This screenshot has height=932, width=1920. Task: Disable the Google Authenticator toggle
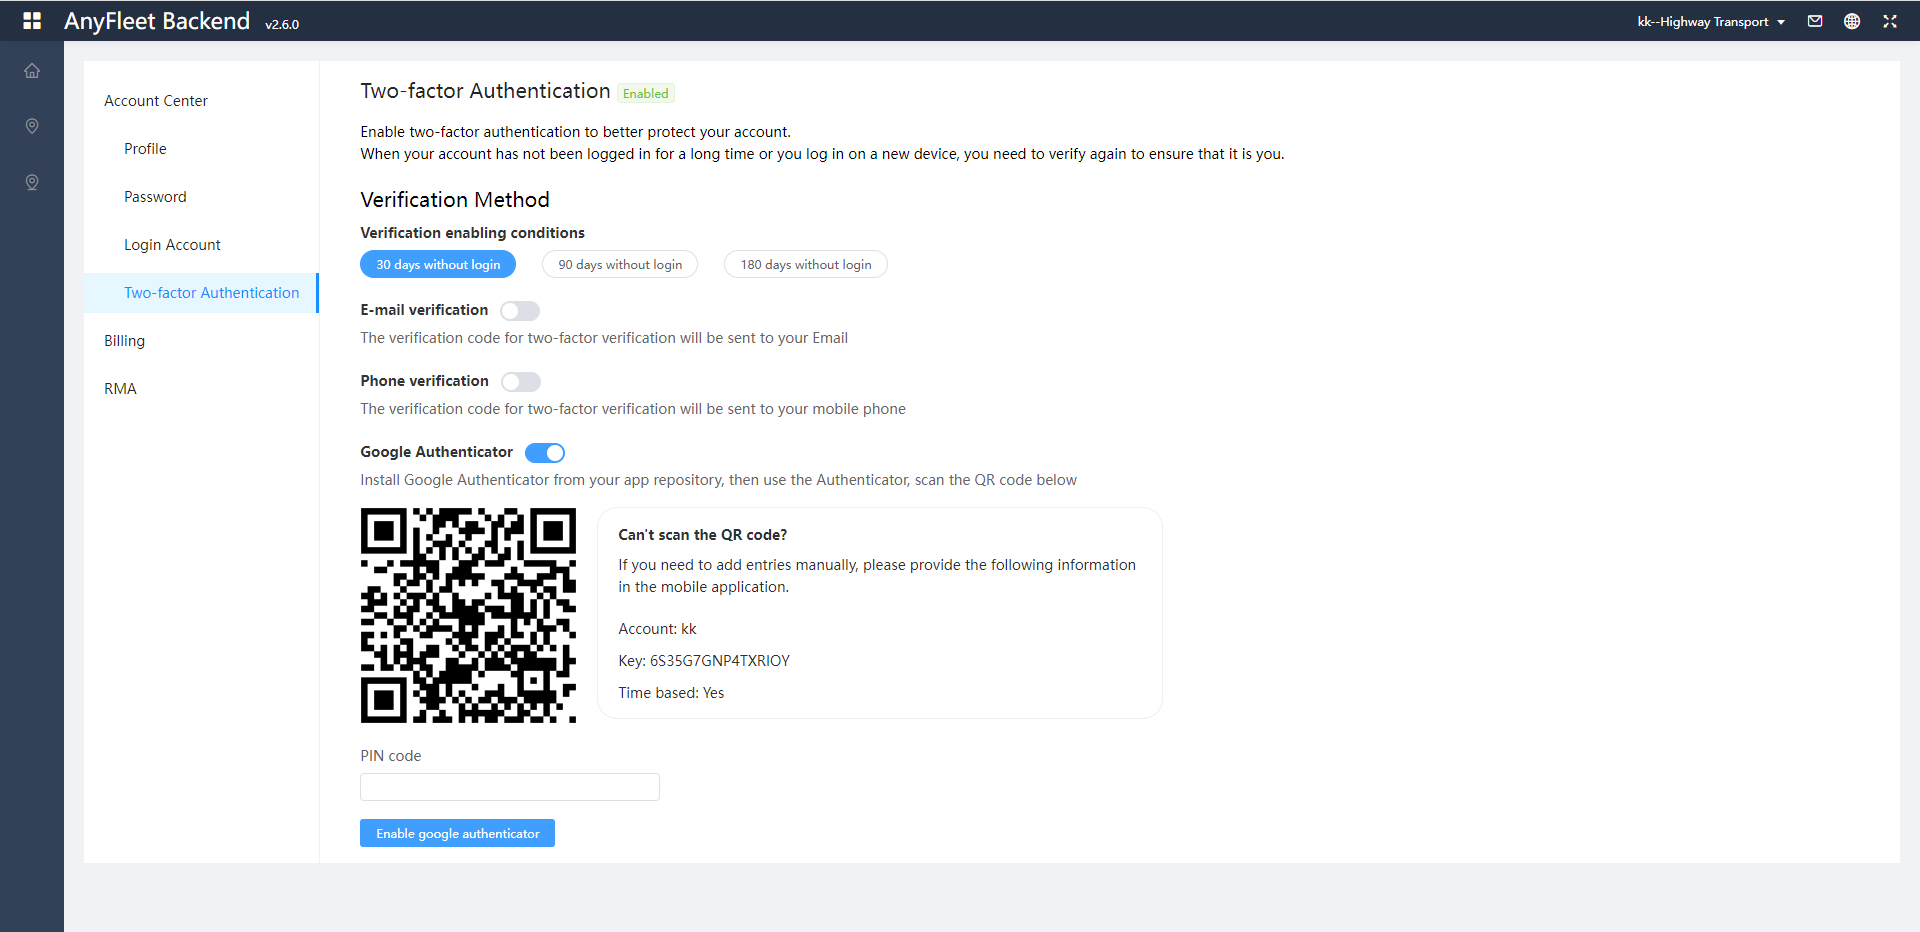pyautogui.click(x=545, y=452)
